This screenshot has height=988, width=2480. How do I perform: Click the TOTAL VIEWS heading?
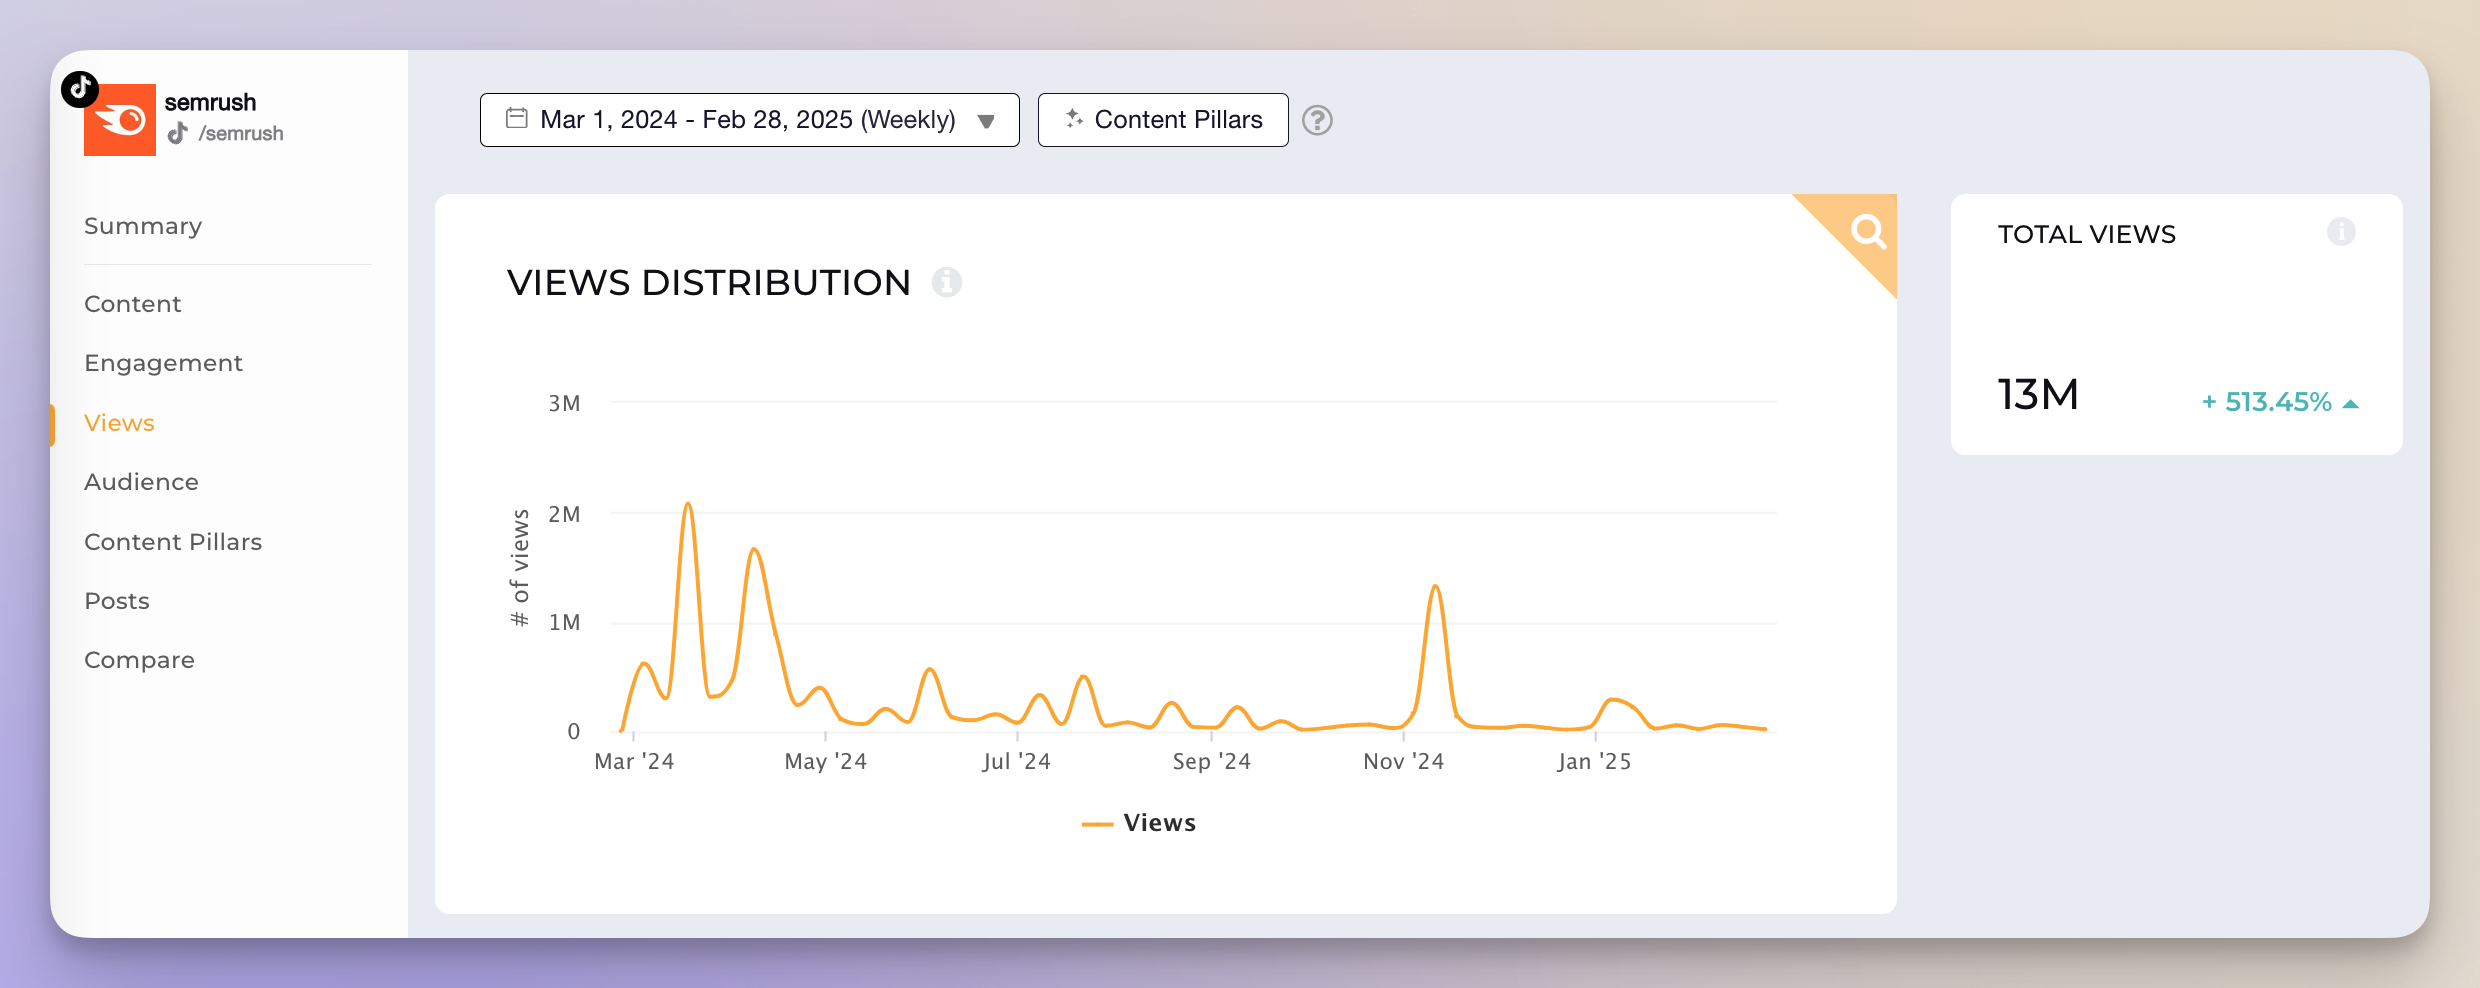point(2087,234)
